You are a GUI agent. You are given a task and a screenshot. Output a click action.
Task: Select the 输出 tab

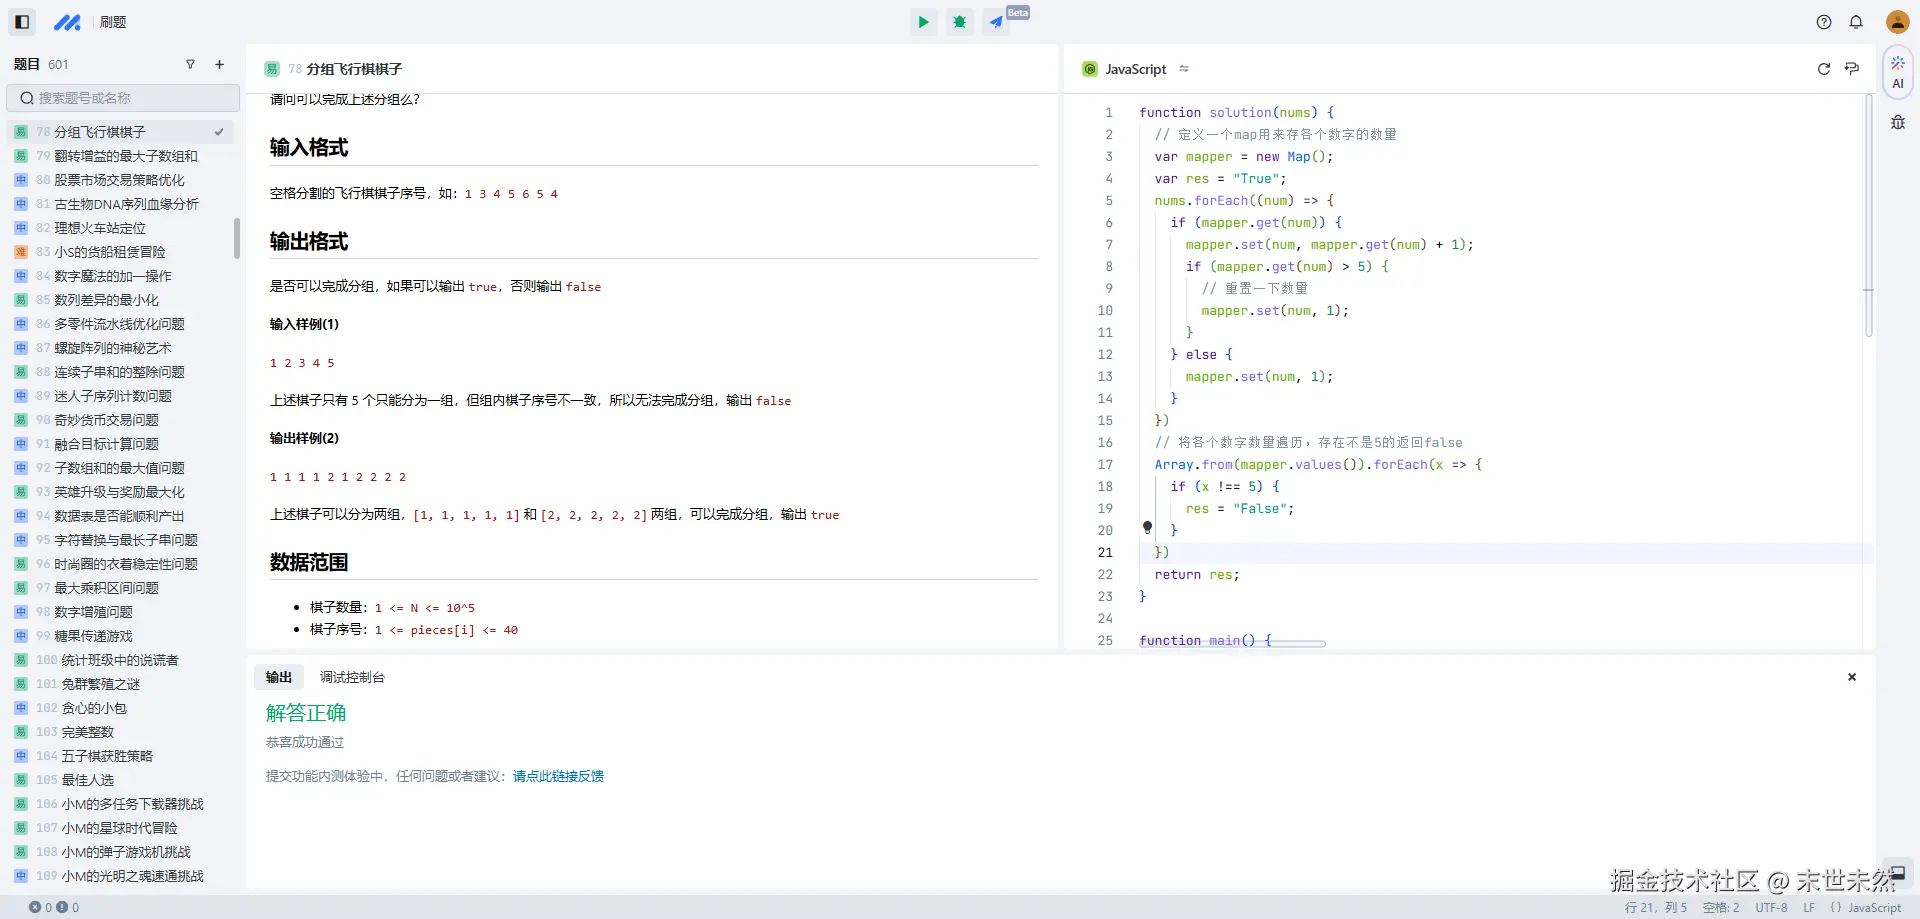(279, 677)
